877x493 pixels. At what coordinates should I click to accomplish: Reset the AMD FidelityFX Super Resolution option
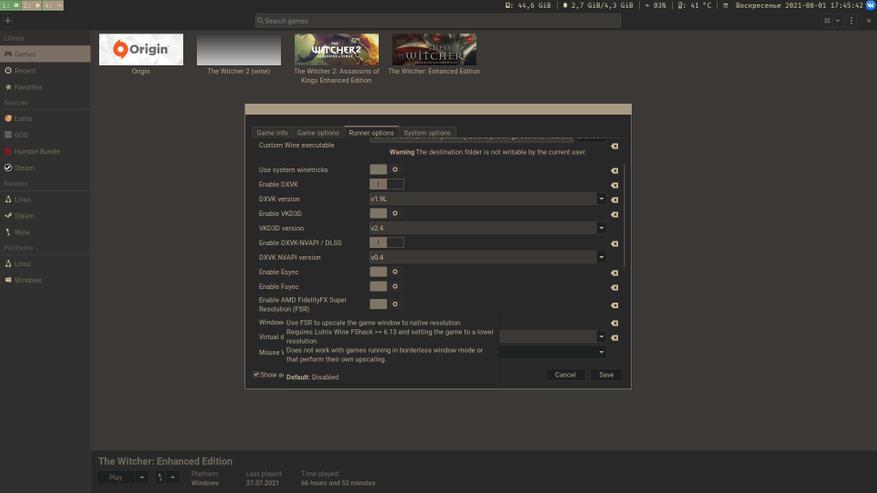point(615,305)
